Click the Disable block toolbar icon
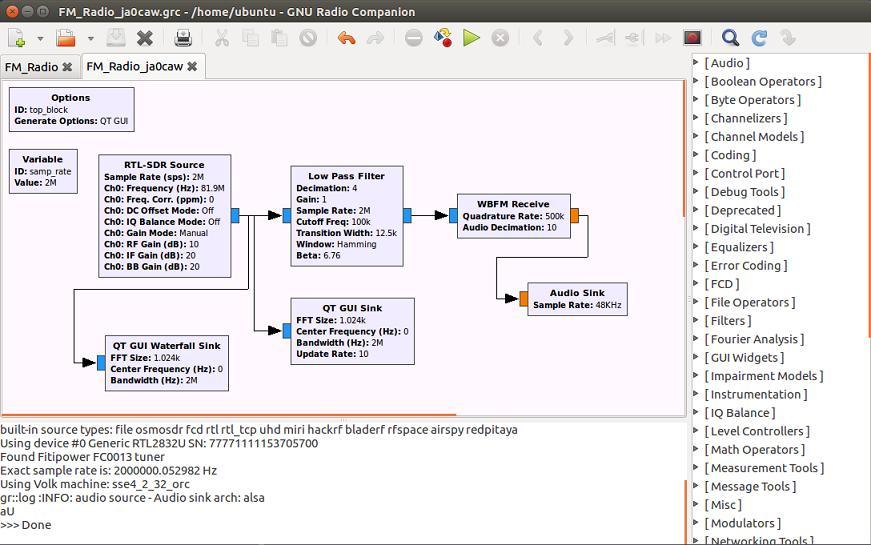 coord(634,38)
